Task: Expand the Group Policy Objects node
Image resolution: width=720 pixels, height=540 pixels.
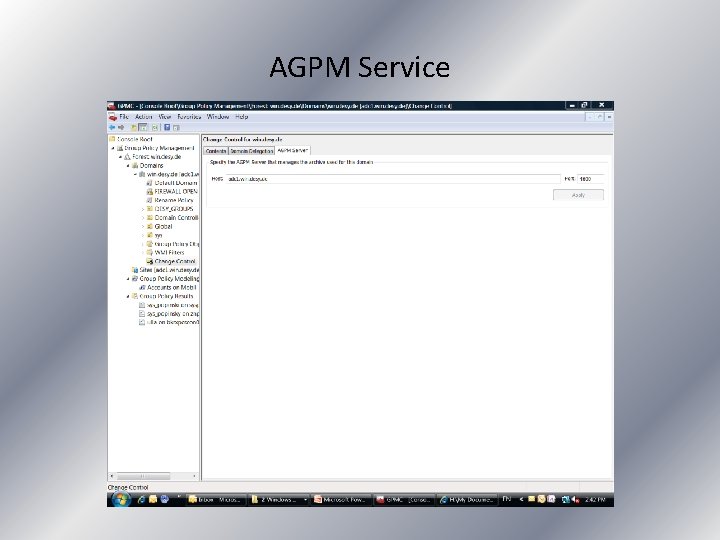Action: click(143, 244)
